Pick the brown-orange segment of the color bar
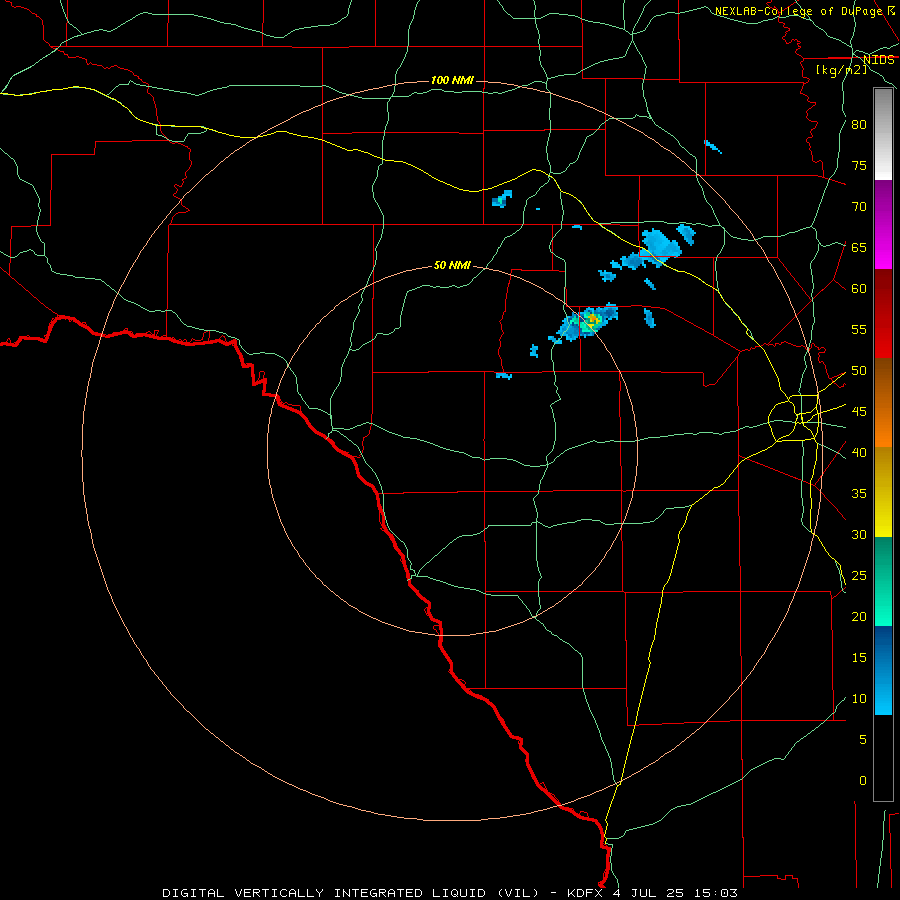 tap(883, 403)
